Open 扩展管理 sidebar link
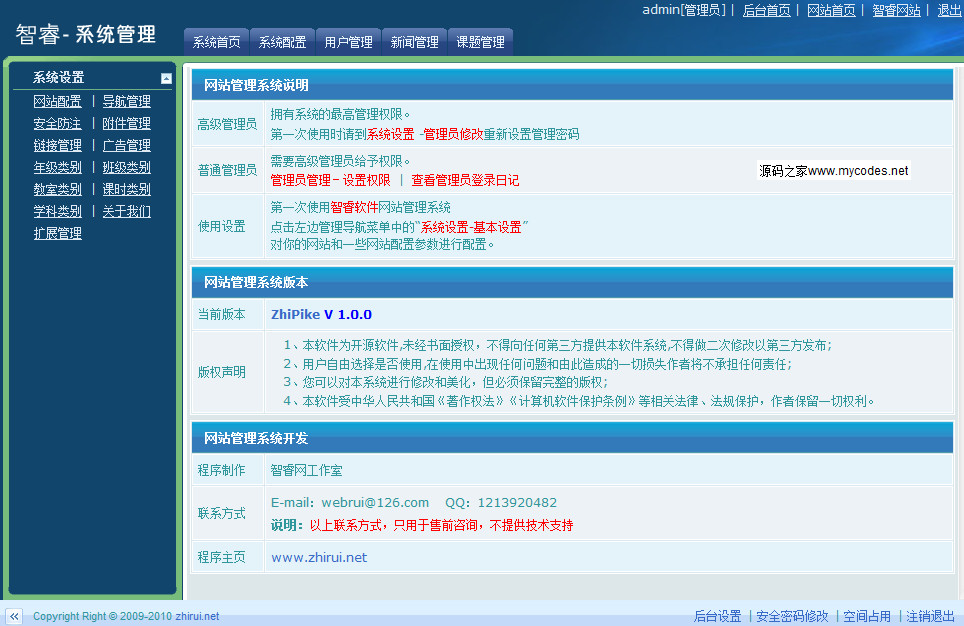This screenshot has width=964, height=626. click(x=57, y=233)
